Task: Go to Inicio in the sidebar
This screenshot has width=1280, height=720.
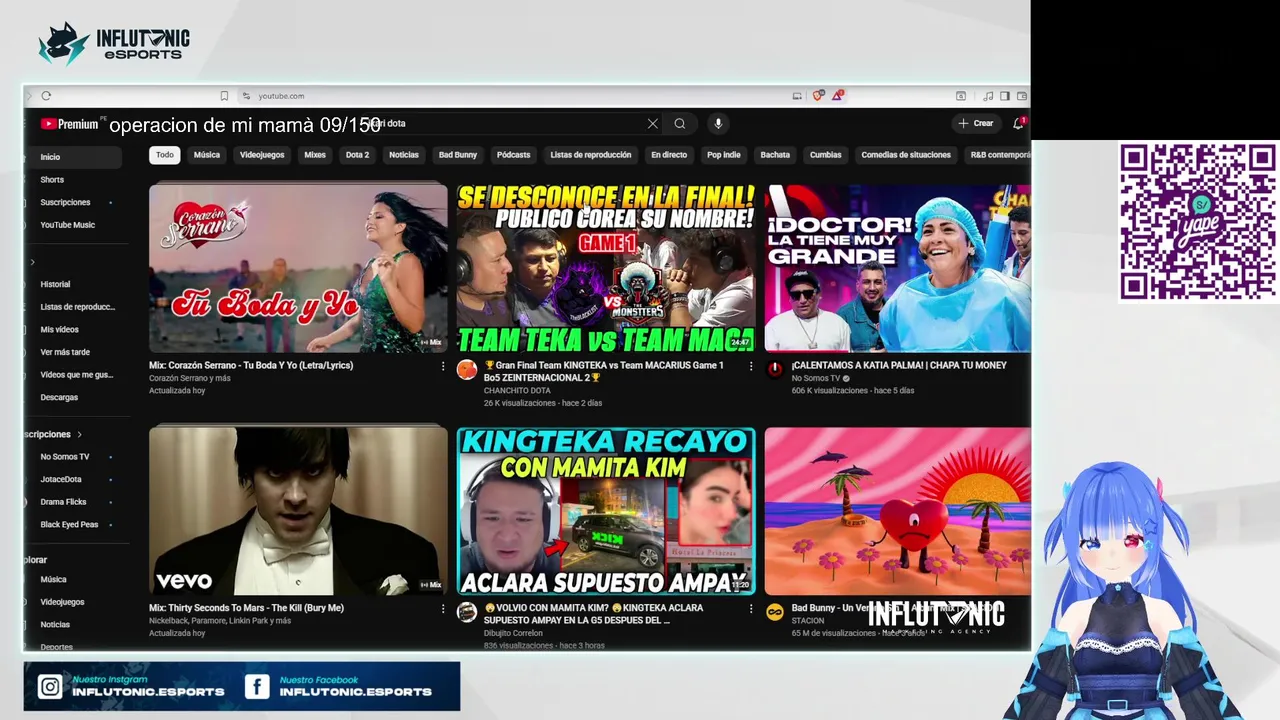Action: 73,157
